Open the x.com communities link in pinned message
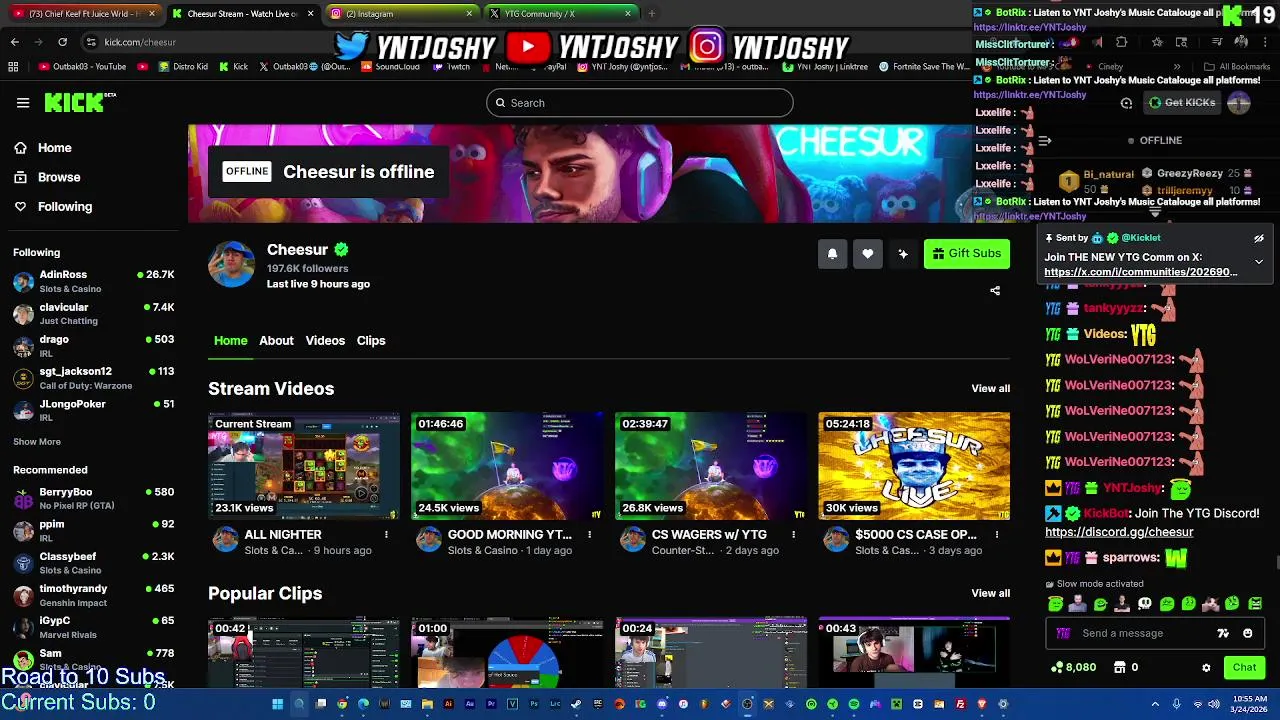 point(1140,272)
